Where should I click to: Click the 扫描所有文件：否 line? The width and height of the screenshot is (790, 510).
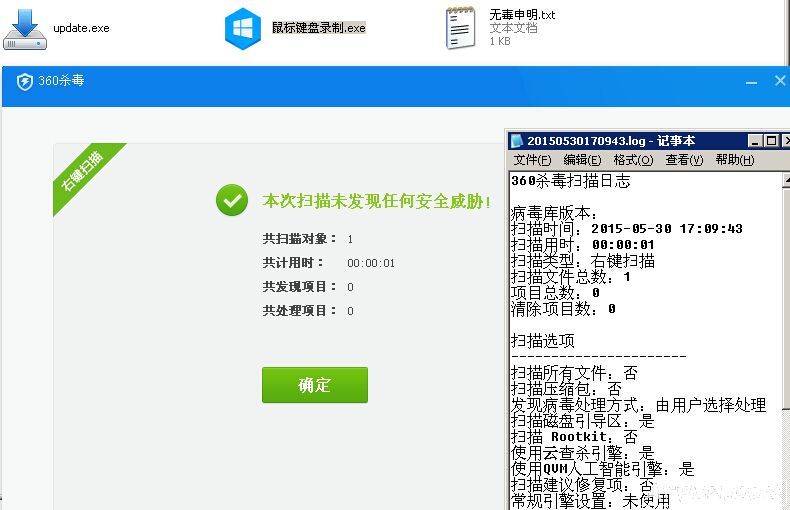pos(574,373)
